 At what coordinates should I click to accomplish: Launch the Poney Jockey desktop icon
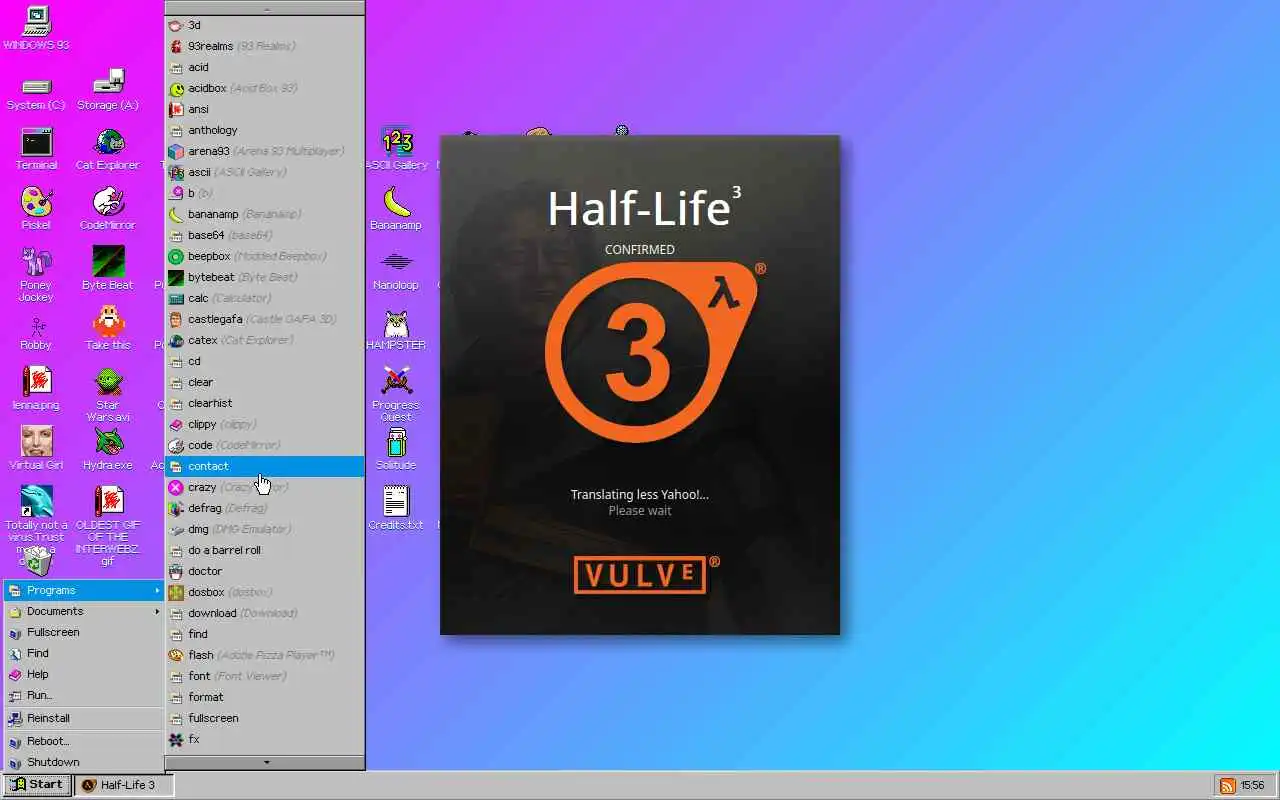pos(36,275)
